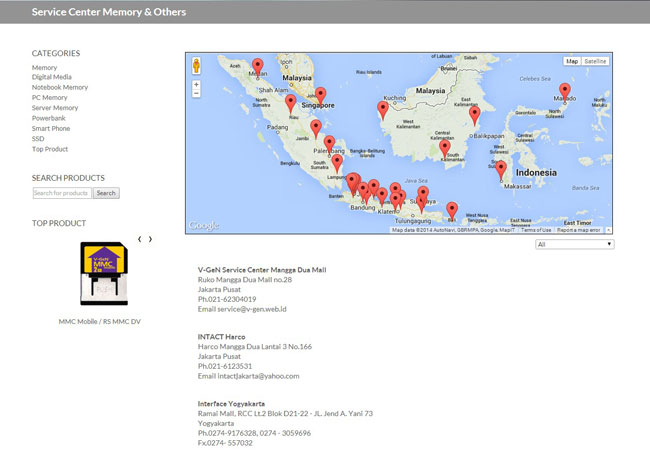Viewport: 650px width, 465px height.
Task: Open the PC Memory category
Action: (x=49, y=98)
